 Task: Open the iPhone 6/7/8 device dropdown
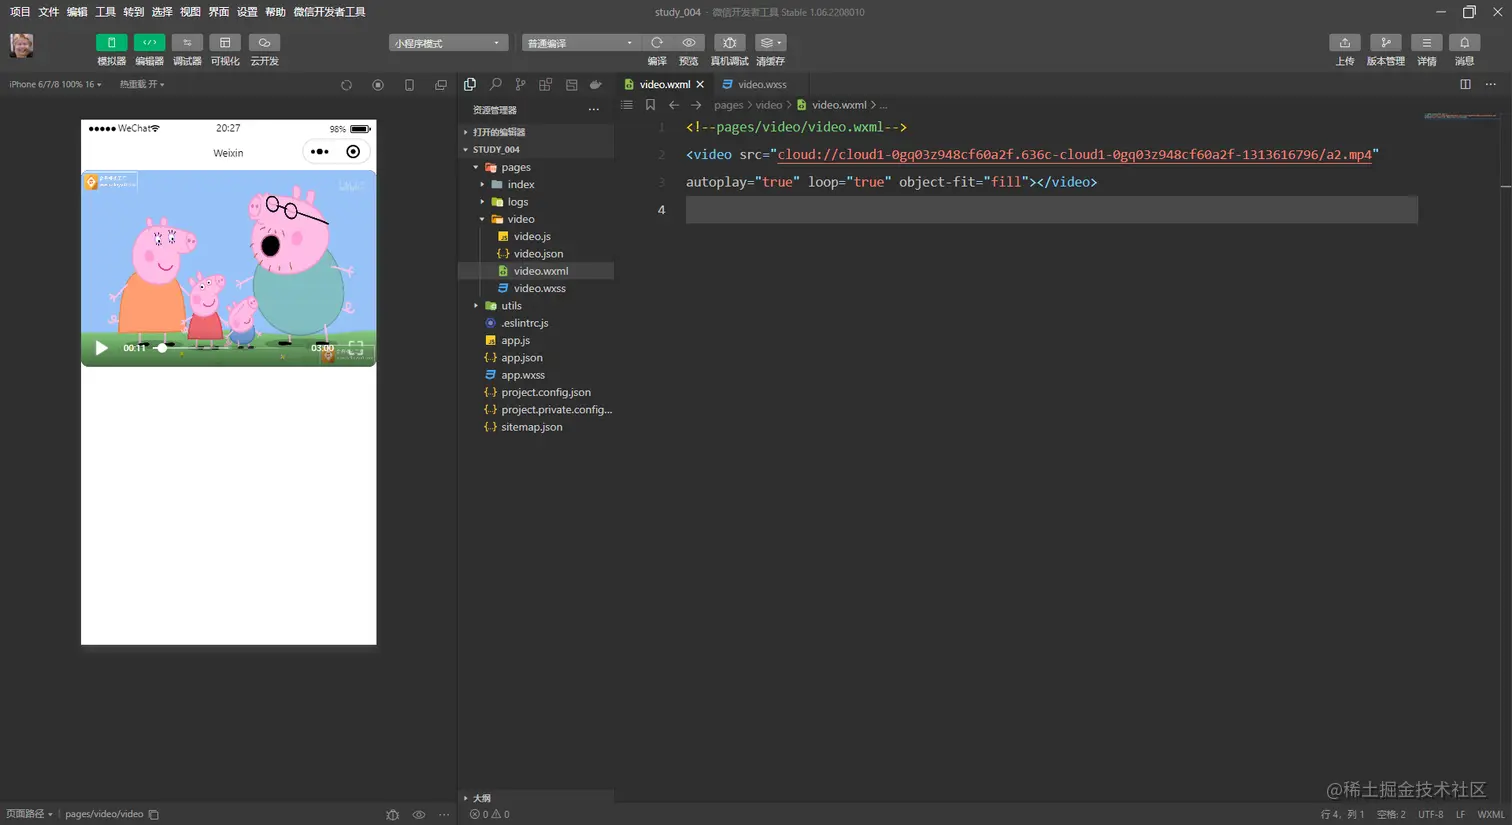click(55, 85)
